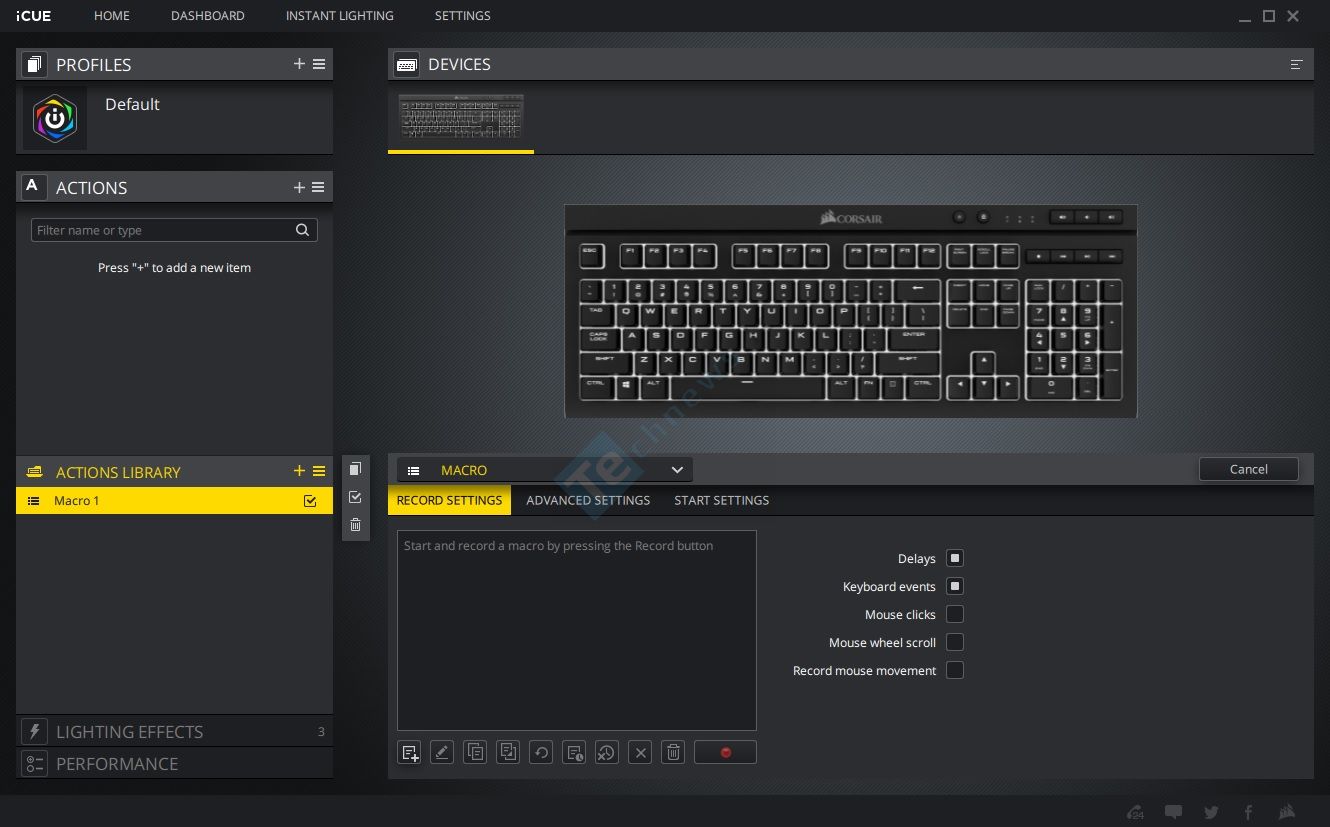Click the copy events icon under macro box

pos(476,753)
